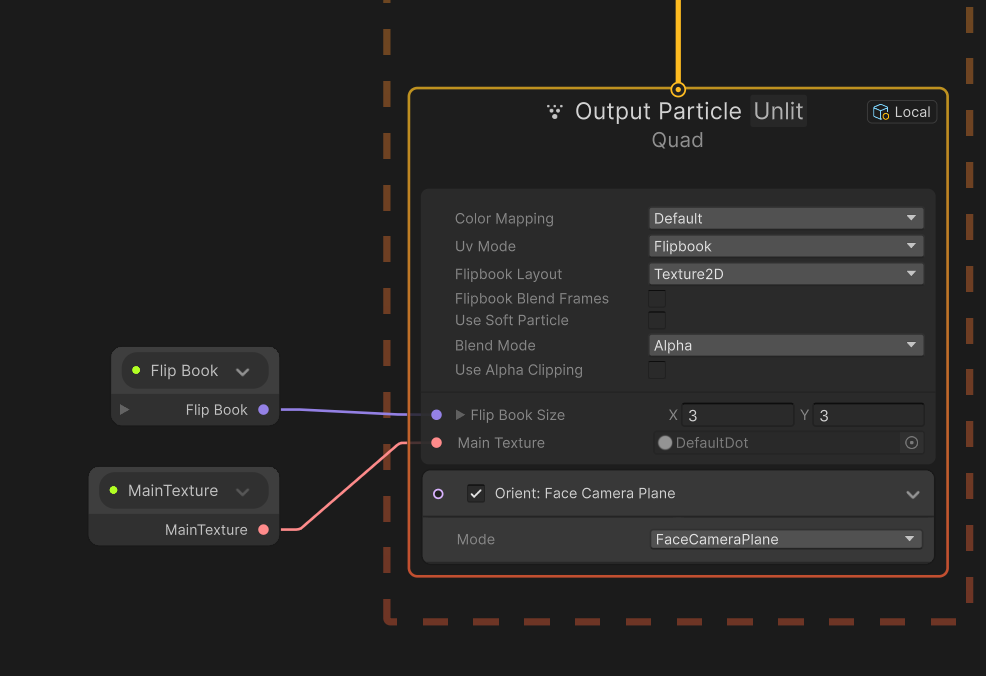Enable the Use Soft Particle checkbox
Viewport: 986px width, 676px height.
(657, 320)
